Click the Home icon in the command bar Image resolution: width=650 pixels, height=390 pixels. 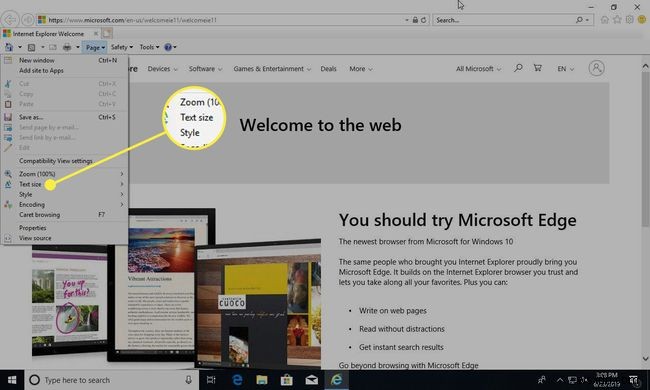click(x=9, y=47)
